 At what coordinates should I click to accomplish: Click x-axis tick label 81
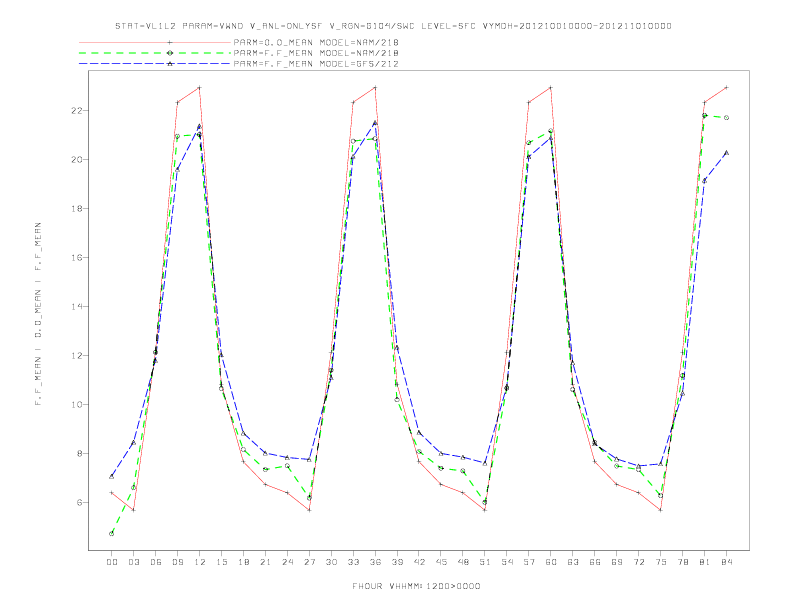click(x=705, y=562)
